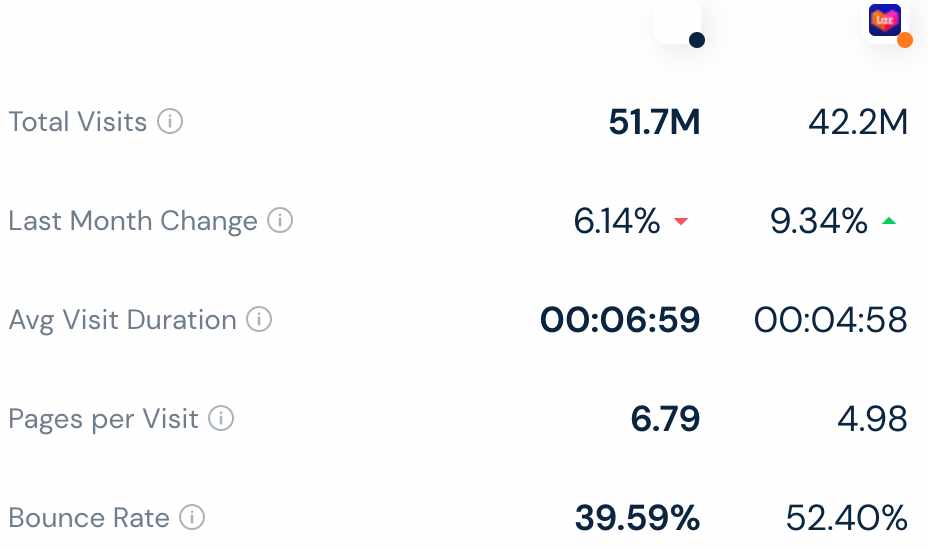The height and width of the screenshot is (550, 928).
Task: Click the blank first site logo card
Action: pos(677,21)
